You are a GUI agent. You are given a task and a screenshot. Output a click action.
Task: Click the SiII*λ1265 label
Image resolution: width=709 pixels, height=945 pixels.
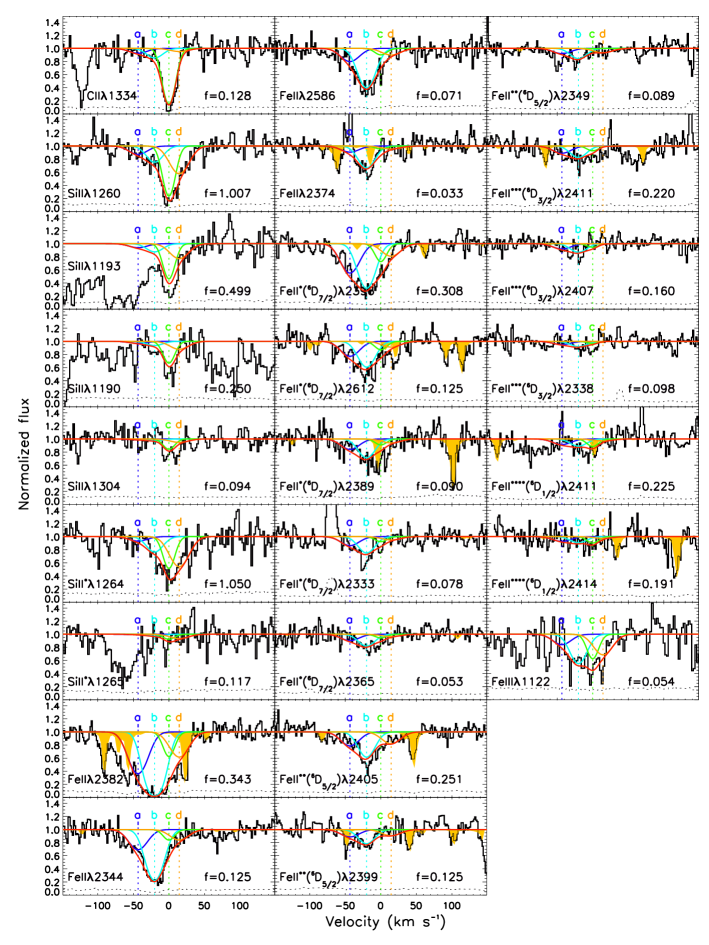coord(95,681)
